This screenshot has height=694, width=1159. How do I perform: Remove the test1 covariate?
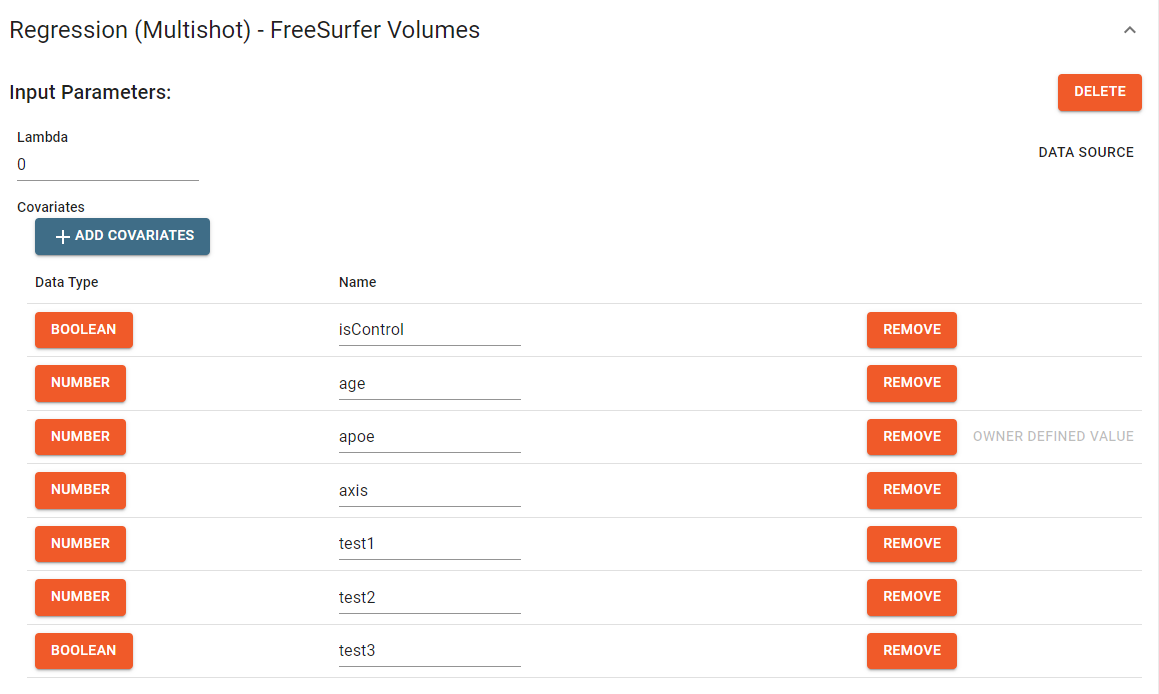(x=911, y=544)
